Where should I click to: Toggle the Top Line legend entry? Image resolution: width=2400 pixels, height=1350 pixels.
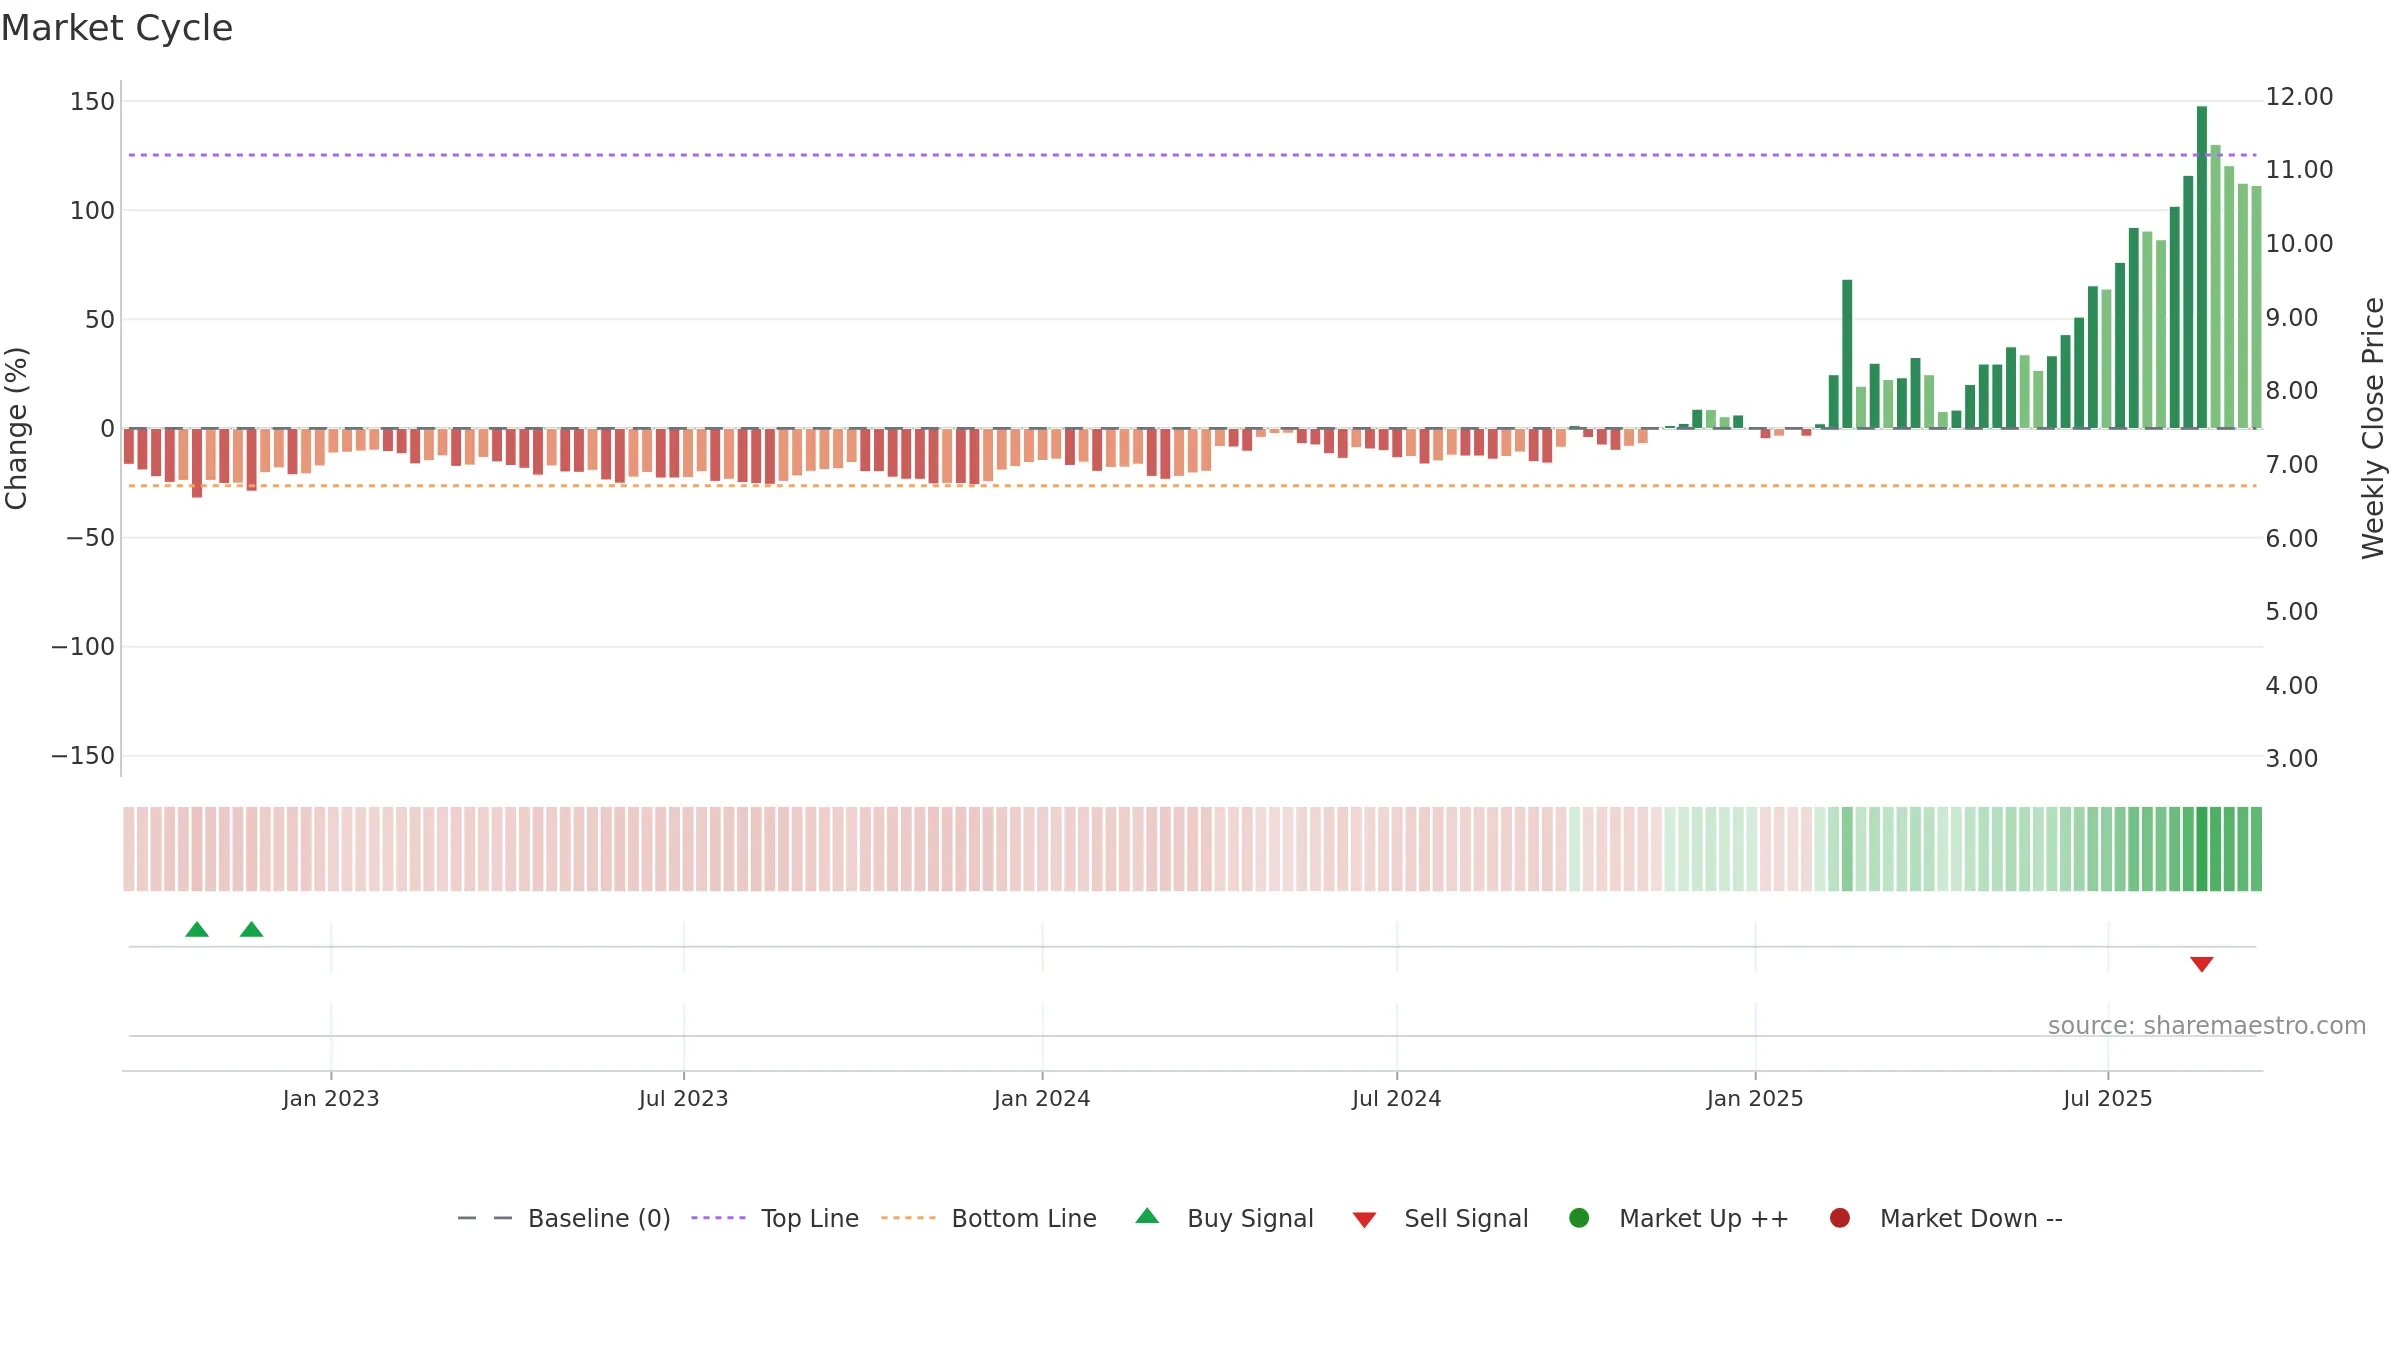pyautogui.click(x=775, y=1218)
